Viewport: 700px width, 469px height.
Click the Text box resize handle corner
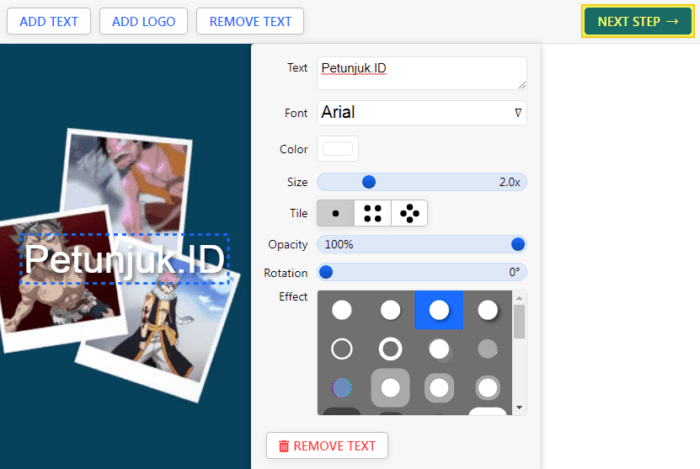[x=522, y=85]
